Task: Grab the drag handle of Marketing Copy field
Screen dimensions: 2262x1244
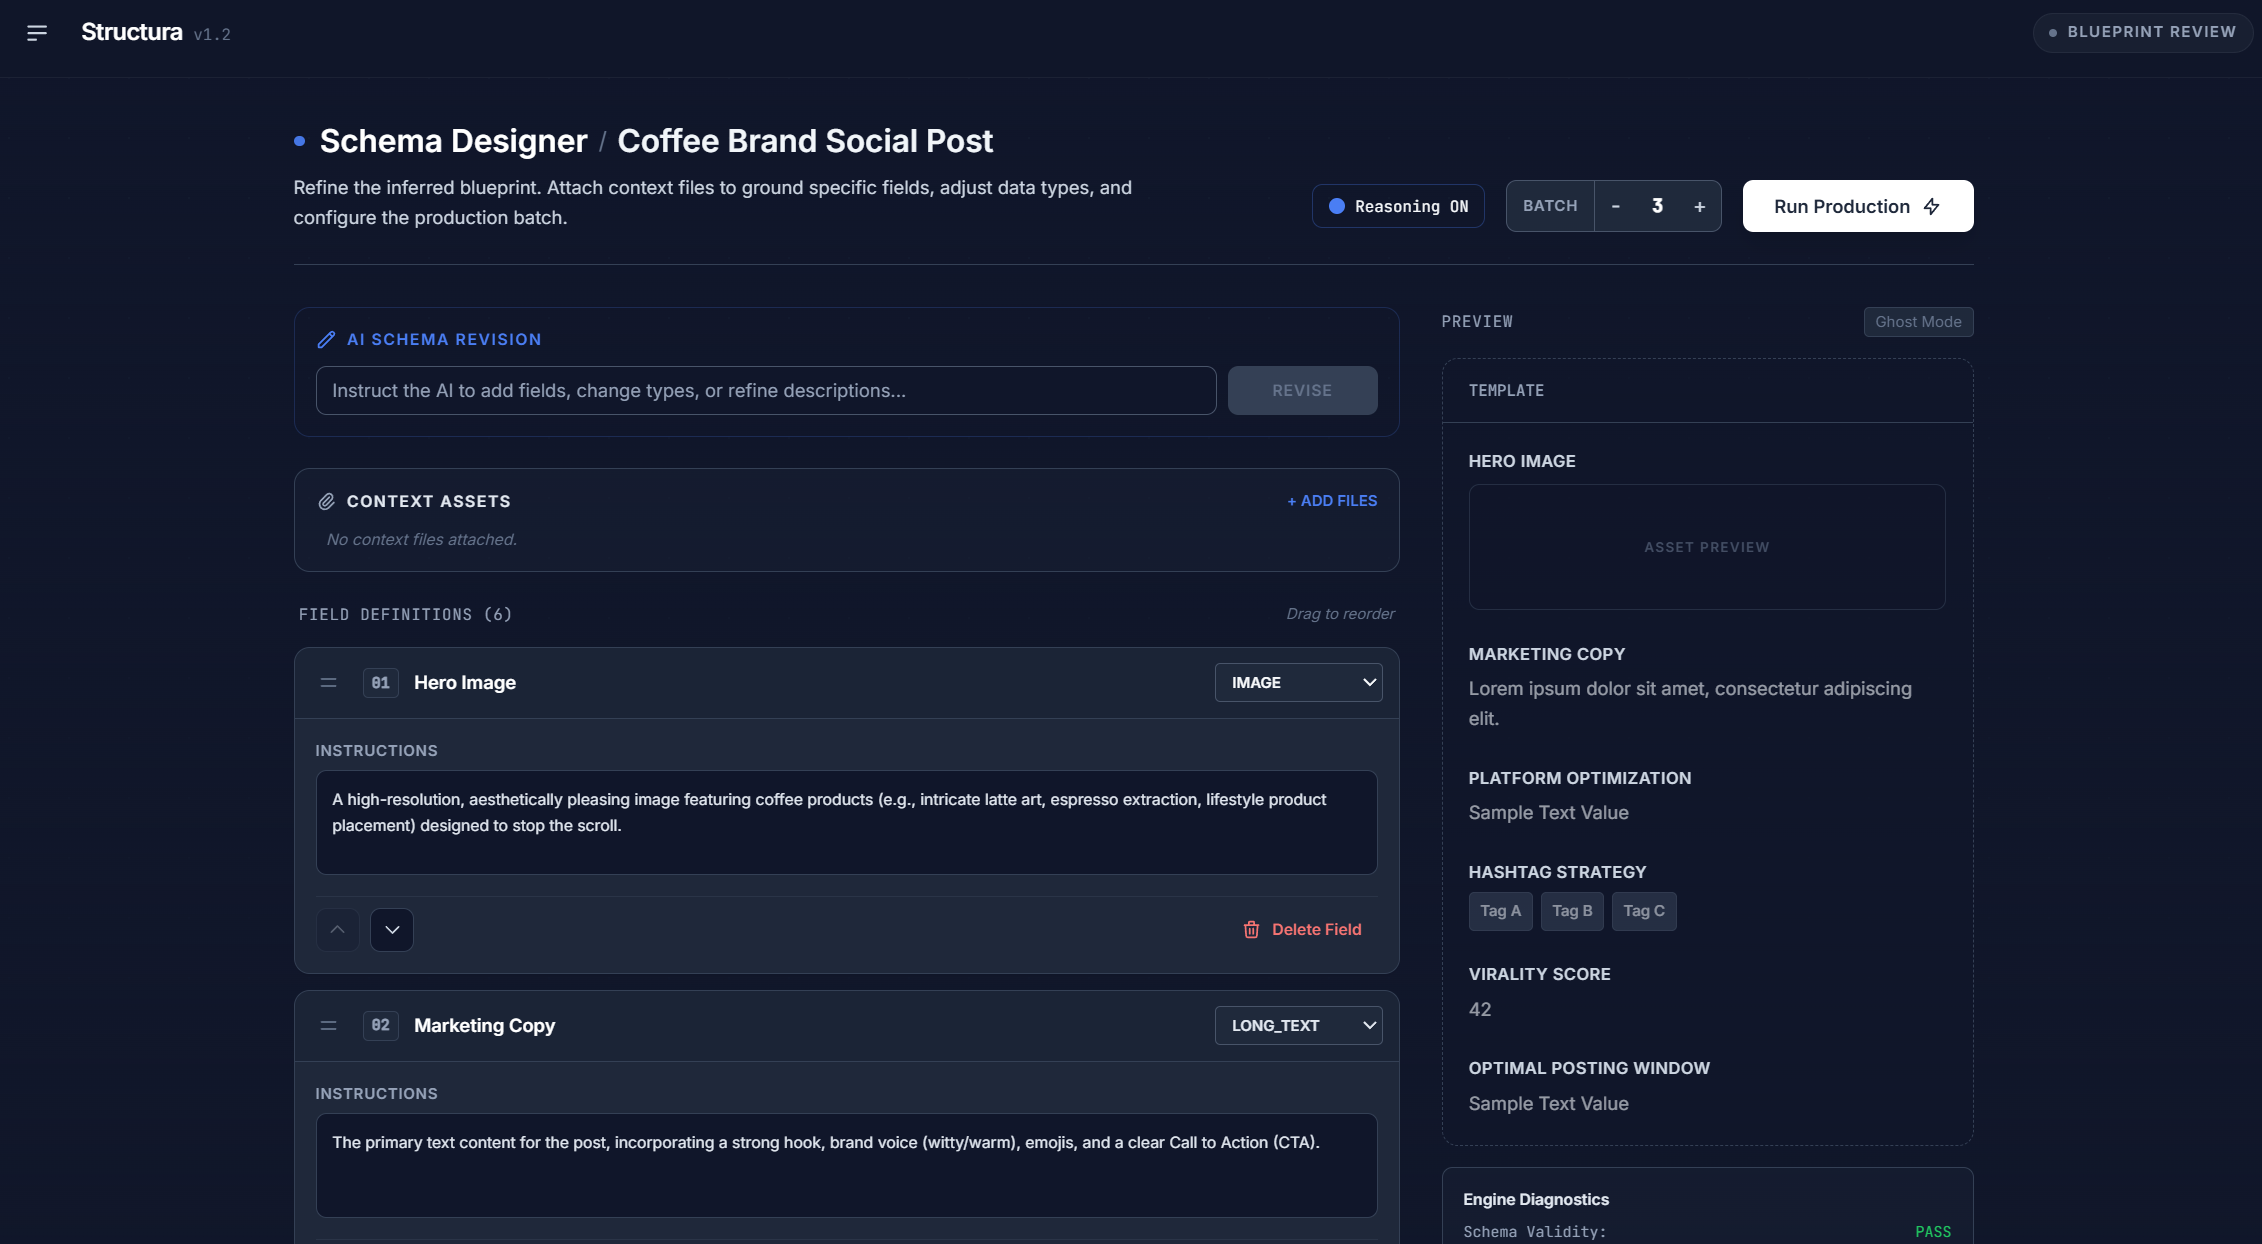Action: tap(328, 1026)
